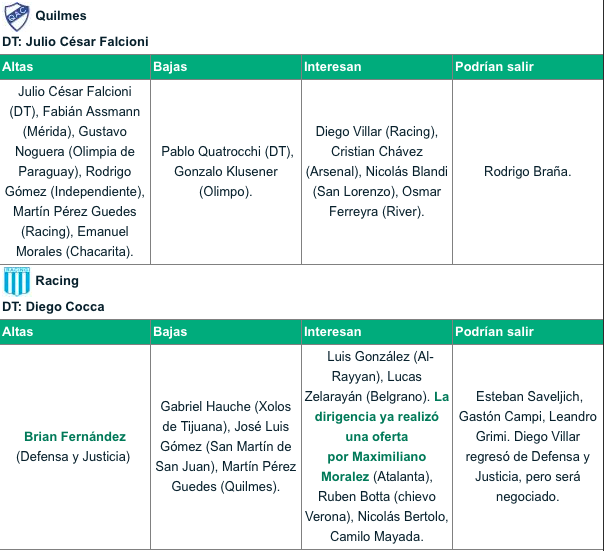Click the Racing Podrían salir header
The image size is (605, 551).
point(527,332)
